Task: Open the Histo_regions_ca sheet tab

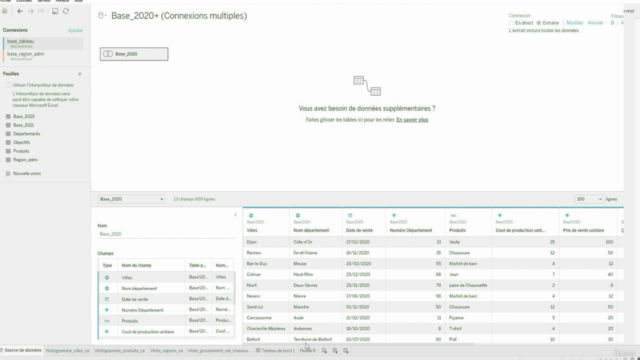Action: tap(167, 351)
